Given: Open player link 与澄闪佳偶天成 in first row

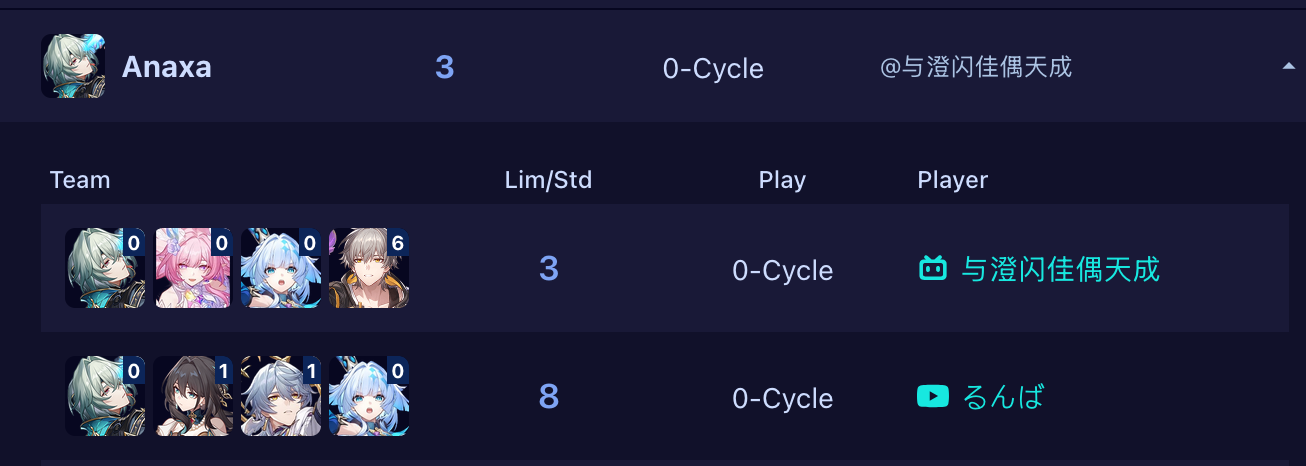Looking at the screenshot, I should pyautogui.click(x=1060, y=269).
